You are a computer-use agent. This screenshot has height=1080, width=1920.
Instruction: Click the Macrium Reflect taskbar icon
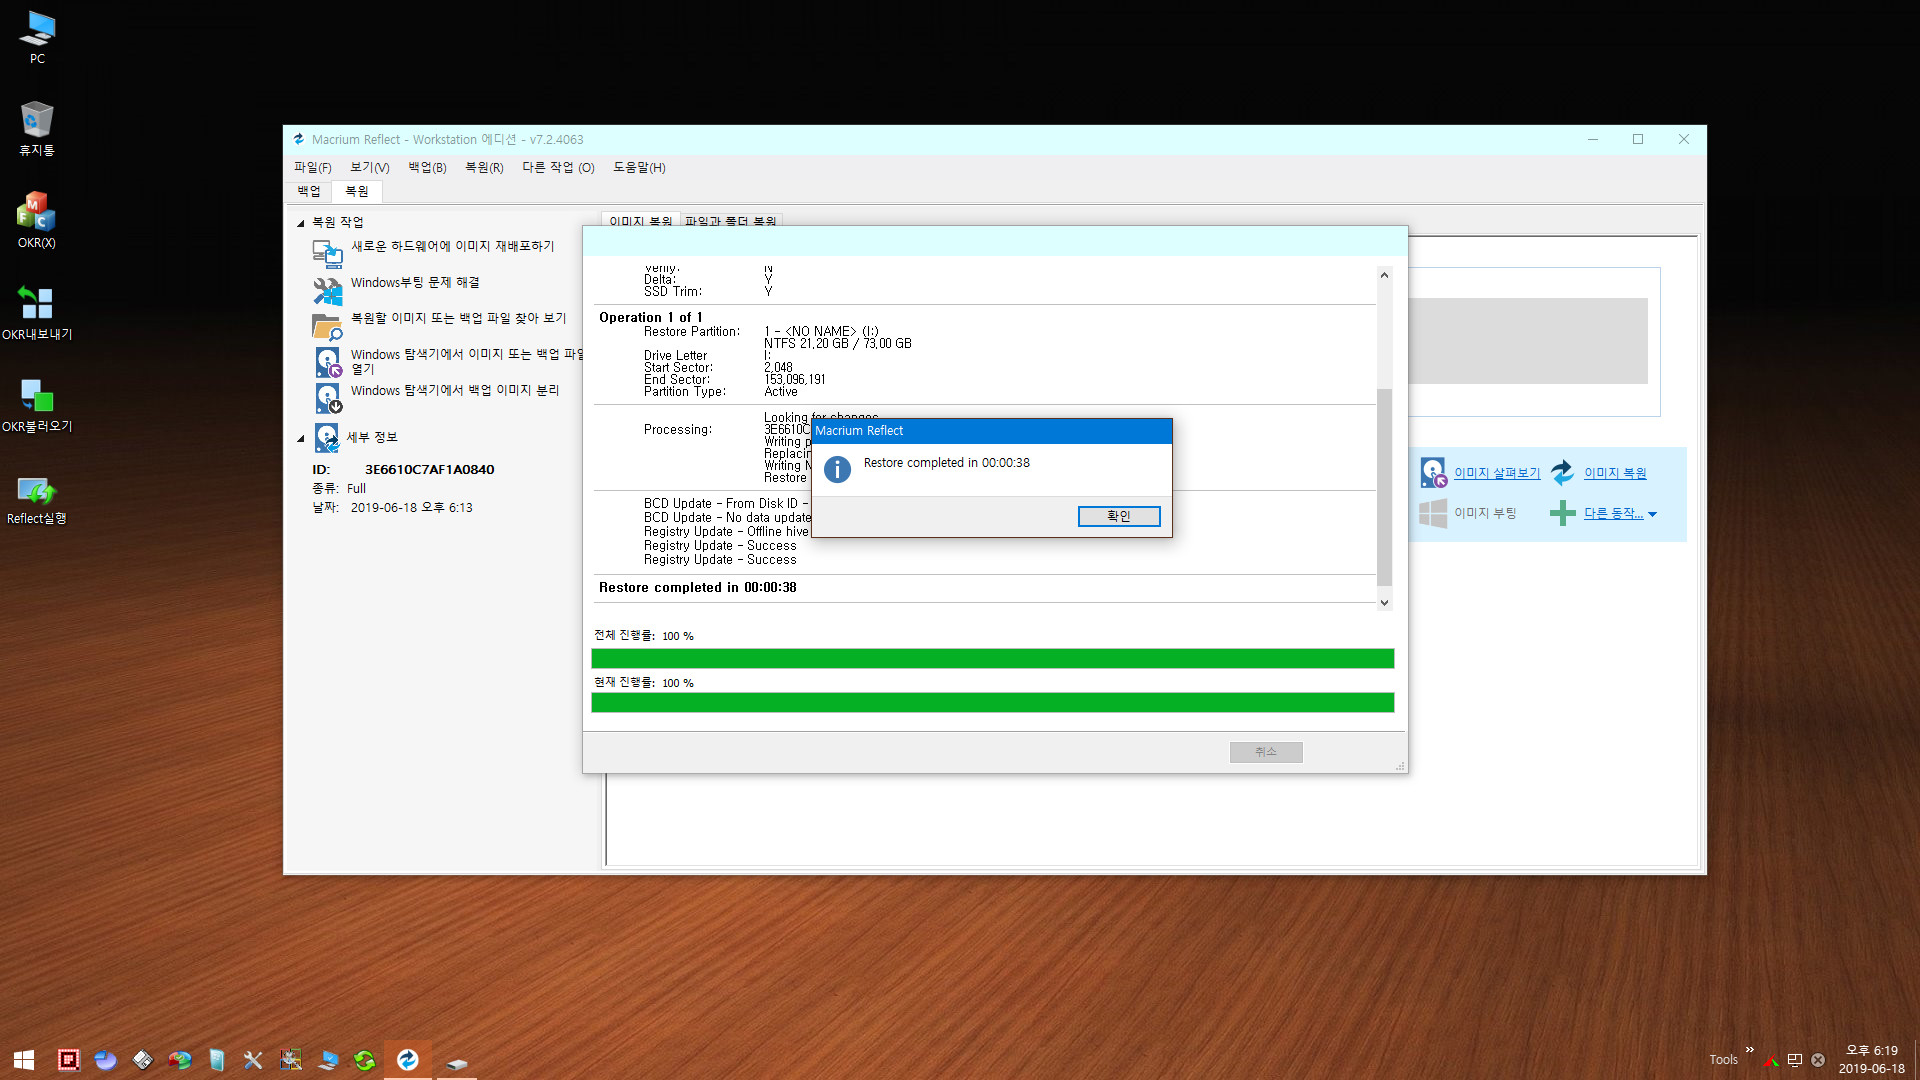click(x=408, y=1060)
